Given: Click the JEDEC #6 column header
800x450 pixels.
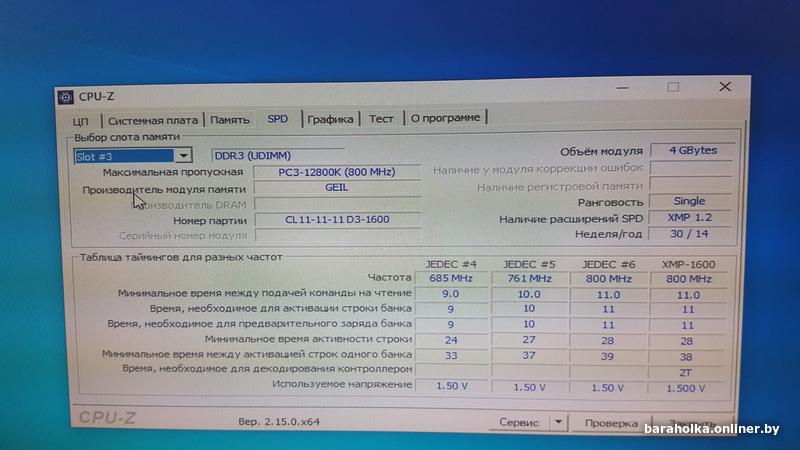Looking at the screenshot, I should [608, 264].
